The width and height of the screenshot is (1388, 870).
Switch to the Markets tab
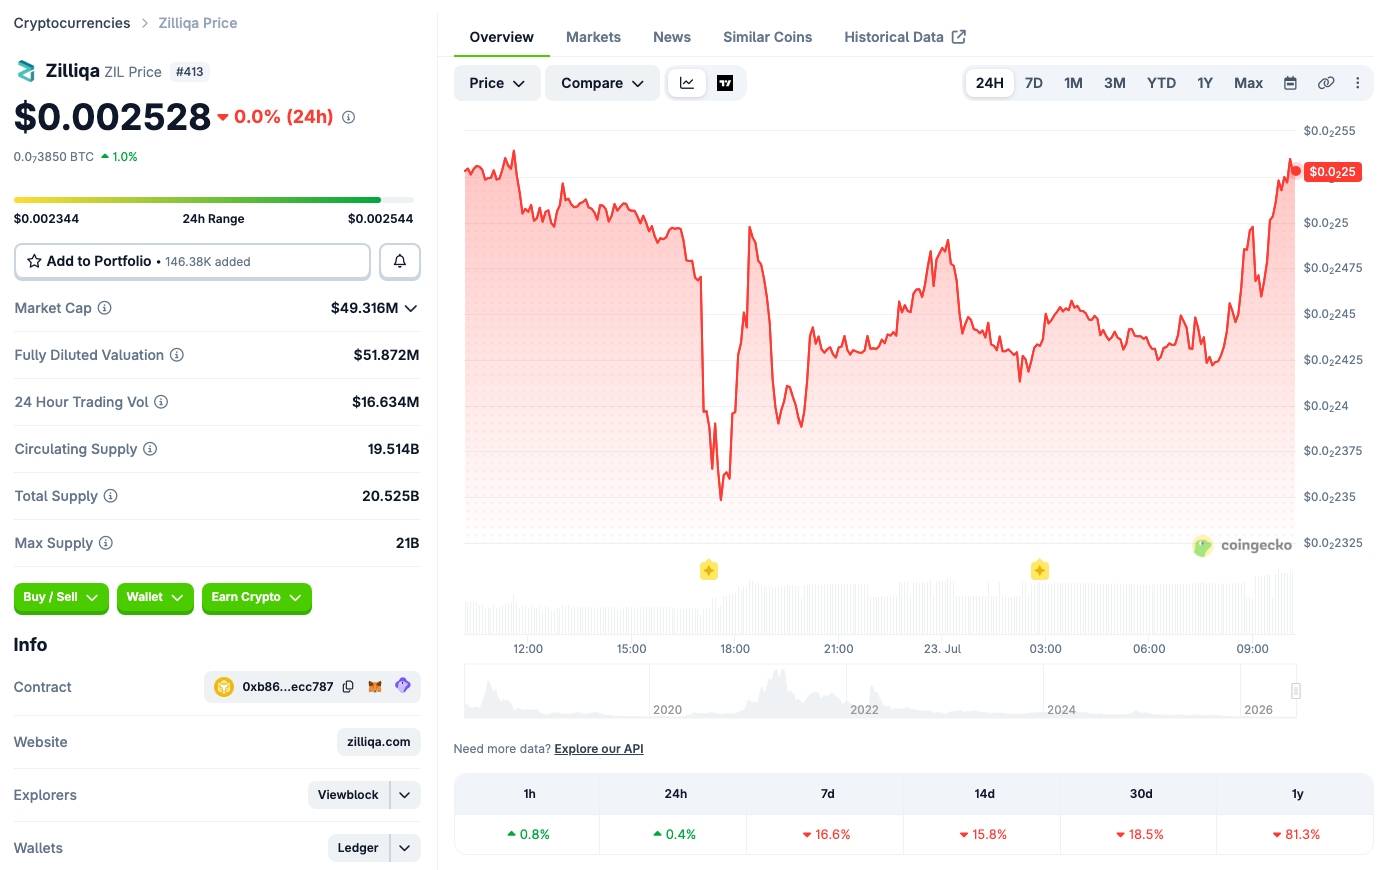click(593, 37)
